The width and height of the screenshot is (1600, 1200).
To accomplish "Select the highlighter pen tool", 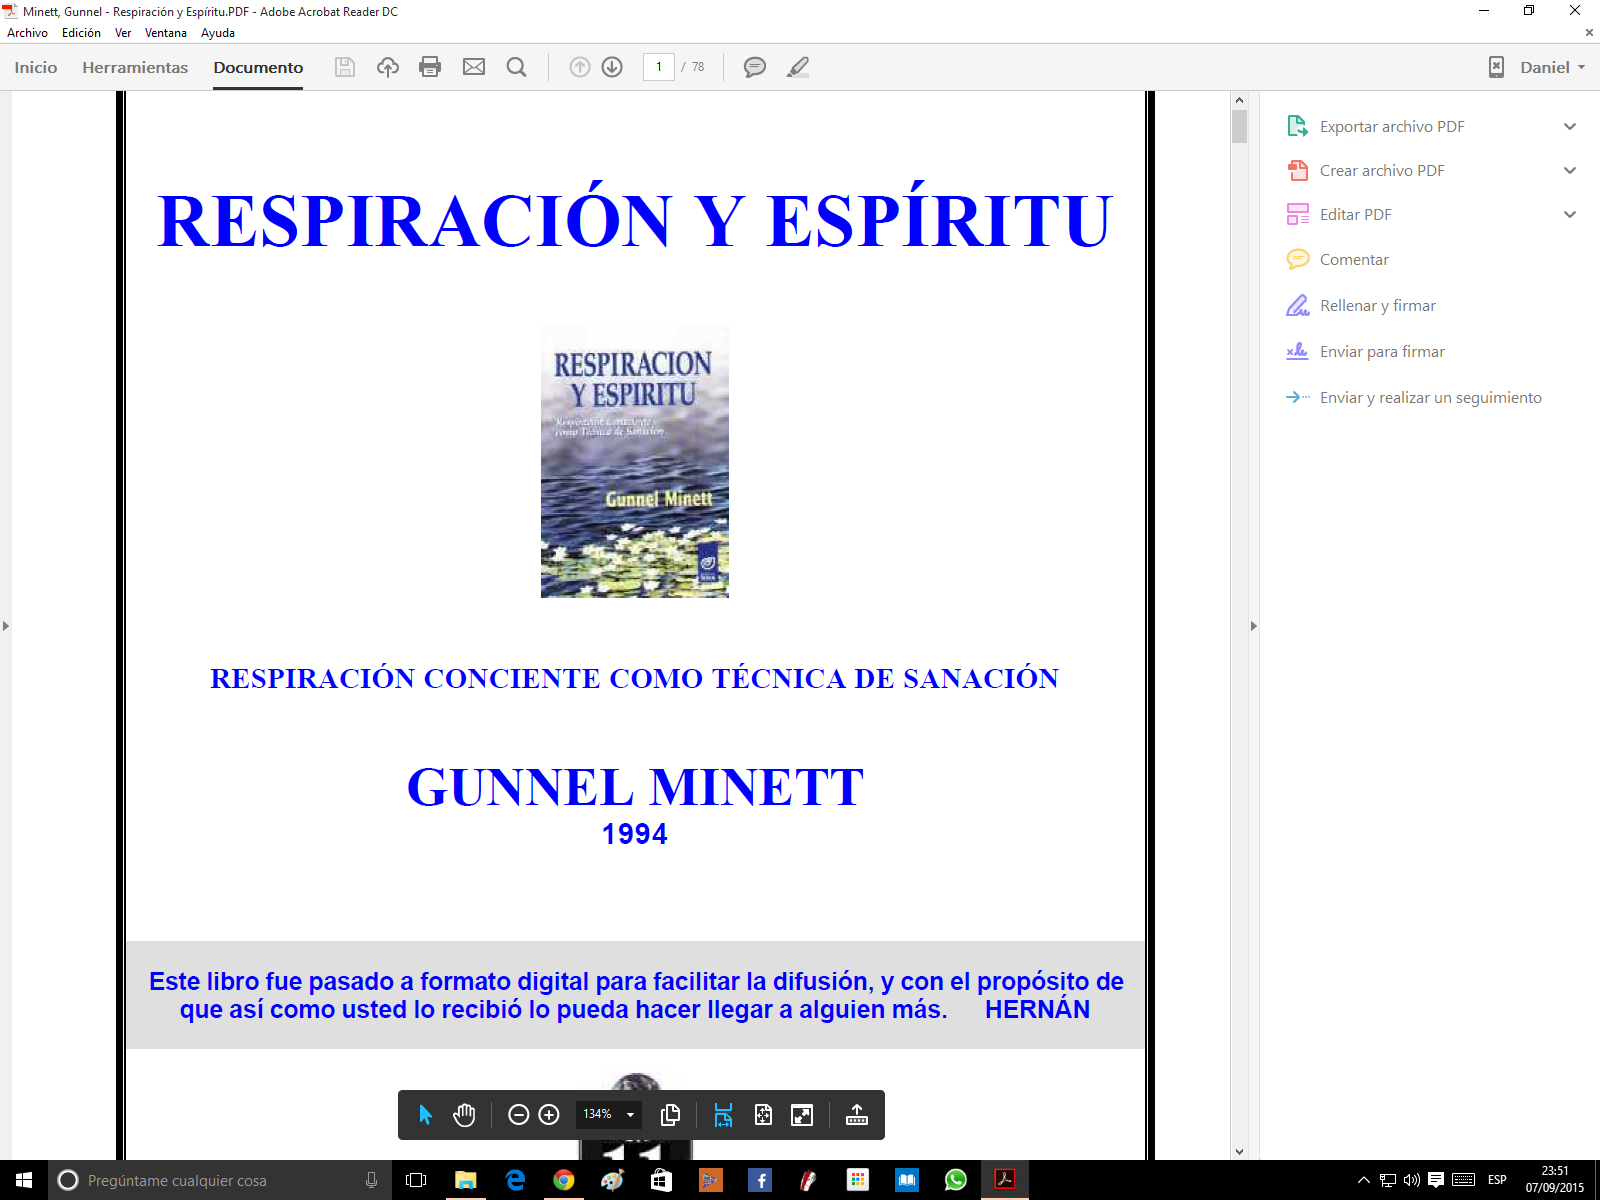I will 798,67.
